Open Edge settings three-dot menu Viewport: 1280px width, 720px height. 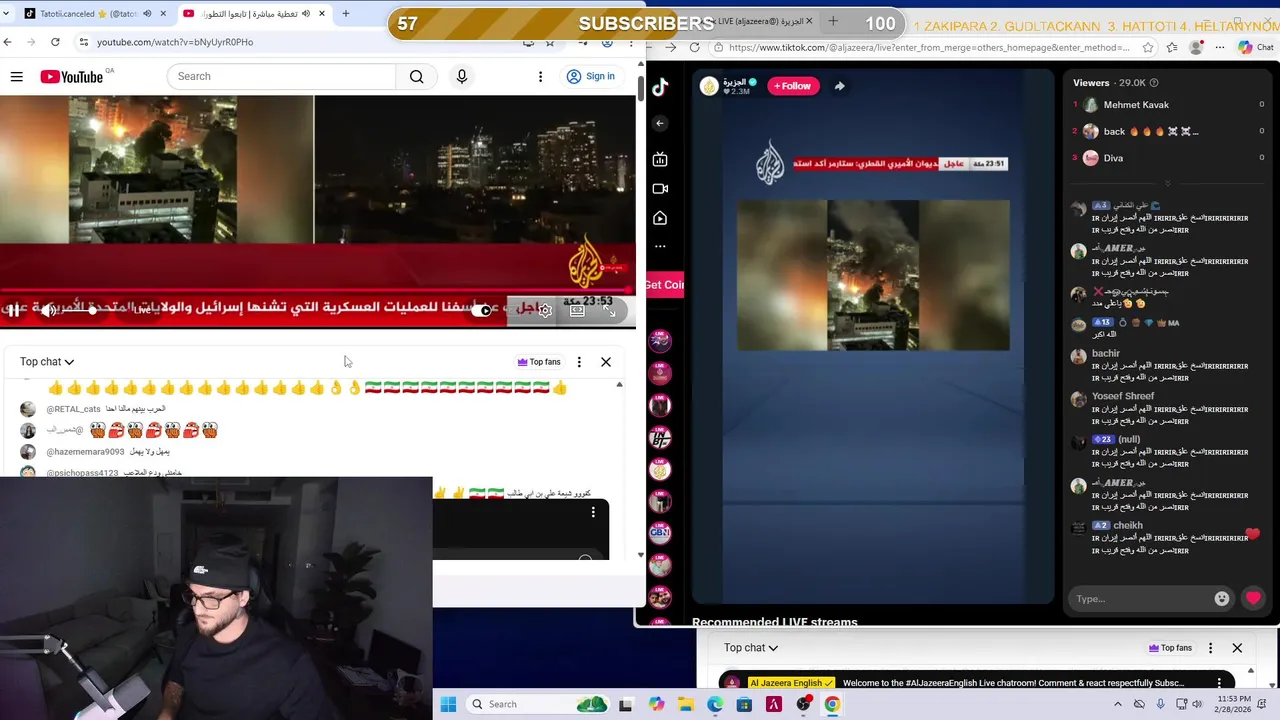1222,47
